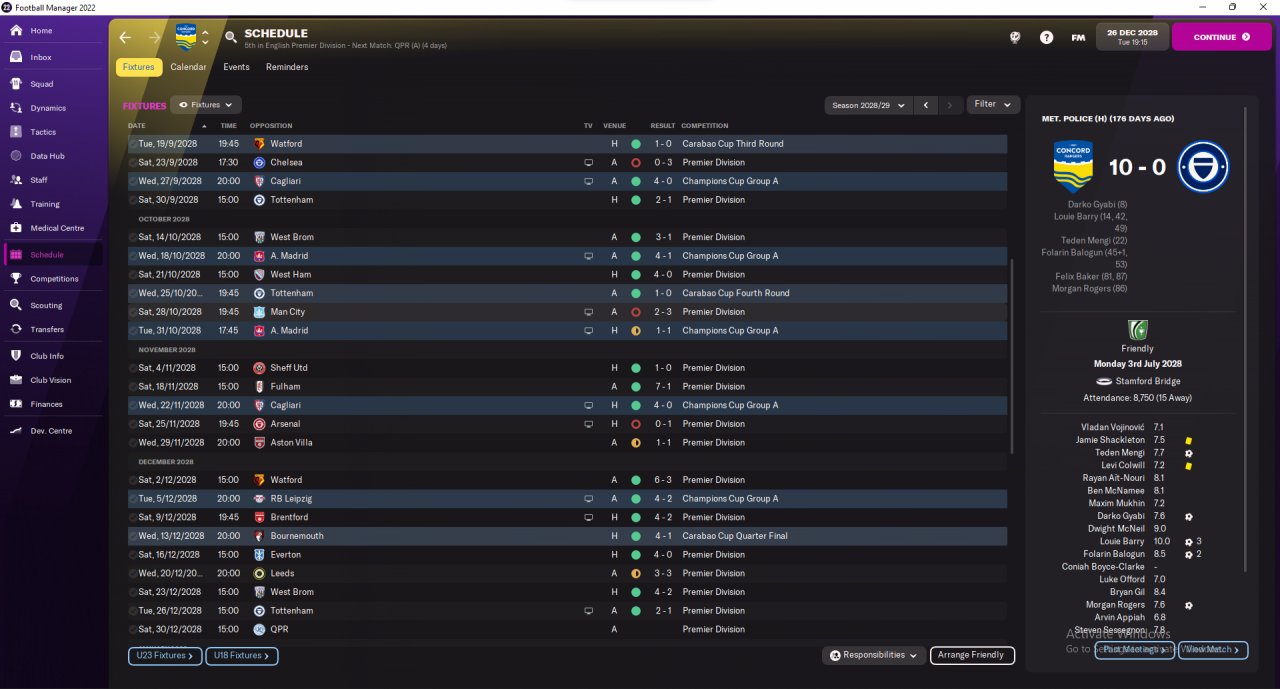Open the Inbox sidebar icon
1280x689 pixels.
[16, 57]
